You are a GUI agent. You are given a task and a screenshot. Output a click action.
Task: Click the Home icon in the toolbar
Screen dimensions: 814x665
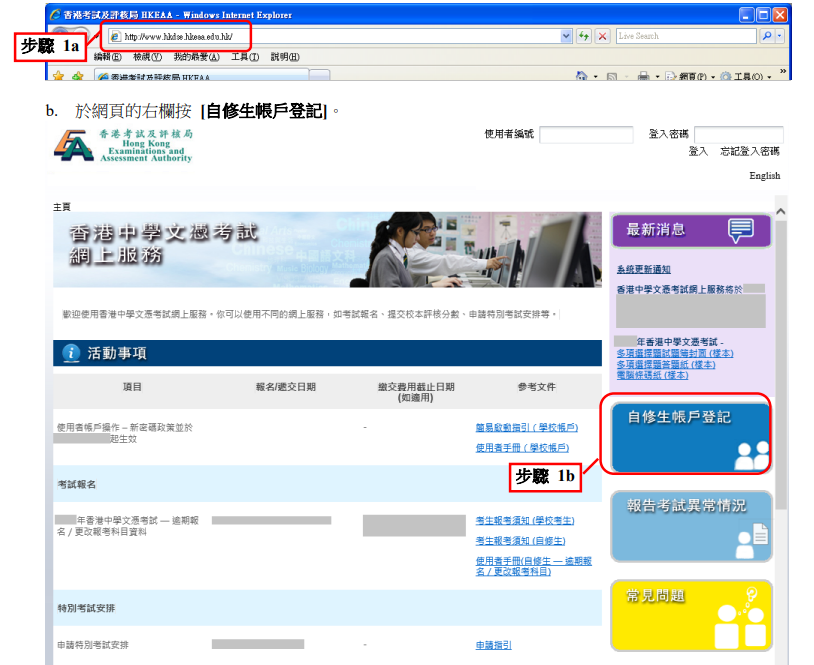coord(581,76)
